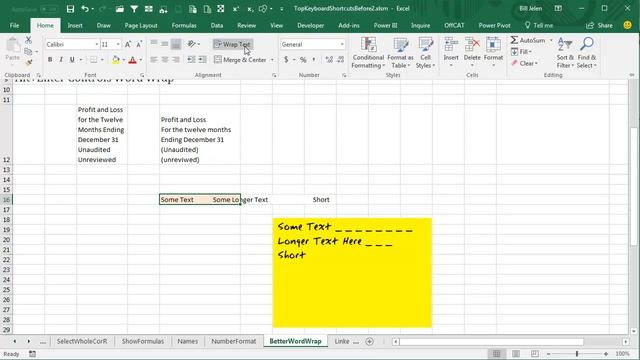Click the Fill Color bucket swatch
Screen dimensions: 640x360
(116, 60)
